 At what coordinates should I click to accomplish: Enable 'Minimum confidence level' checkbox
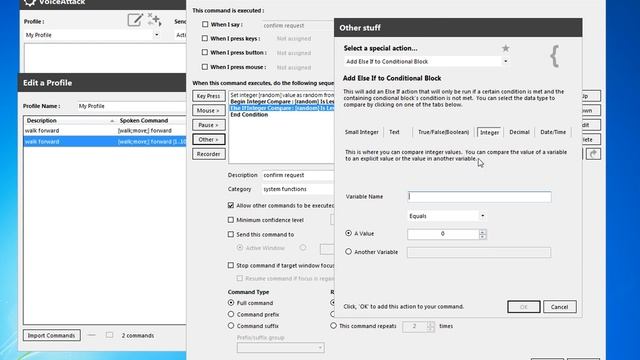click(x=231, y=220)
